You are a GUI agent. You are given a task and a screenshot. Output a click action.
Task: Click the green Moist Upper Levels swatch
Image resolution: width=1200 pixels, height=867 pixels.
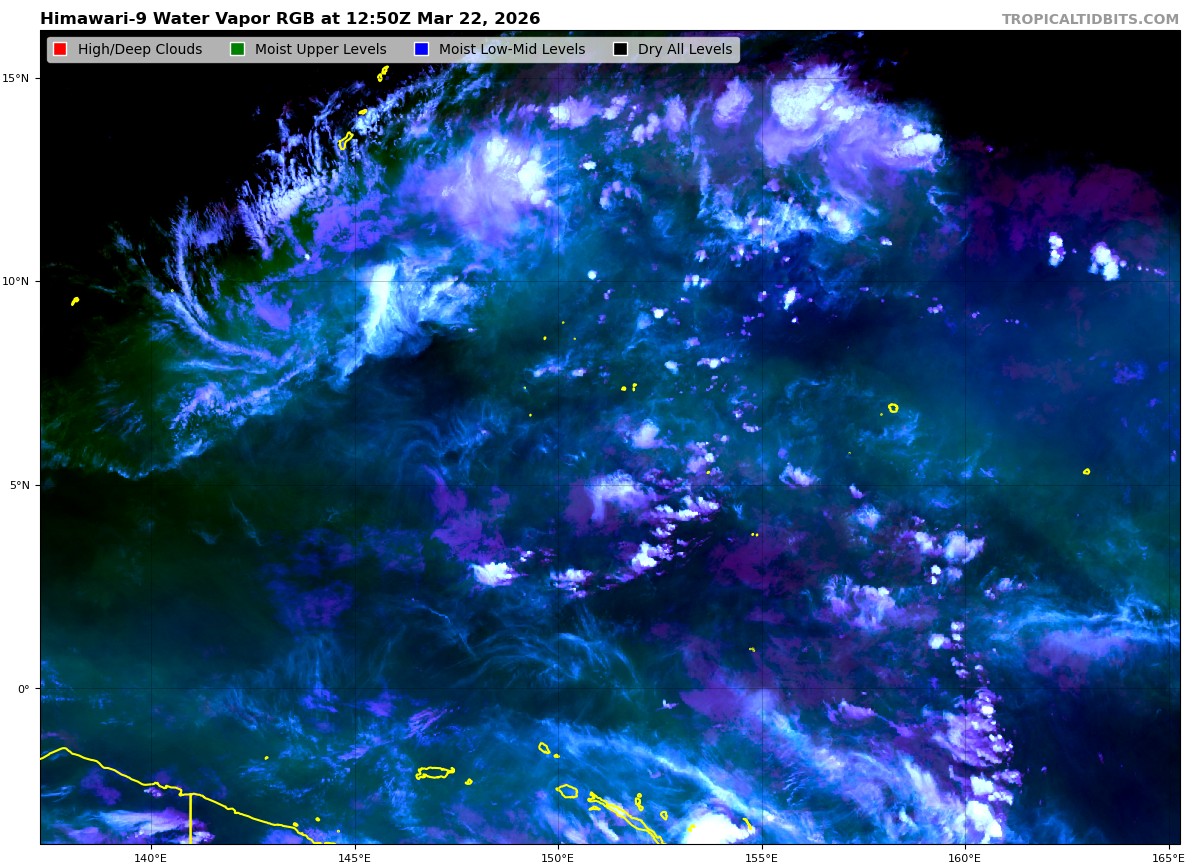[237, 50]
